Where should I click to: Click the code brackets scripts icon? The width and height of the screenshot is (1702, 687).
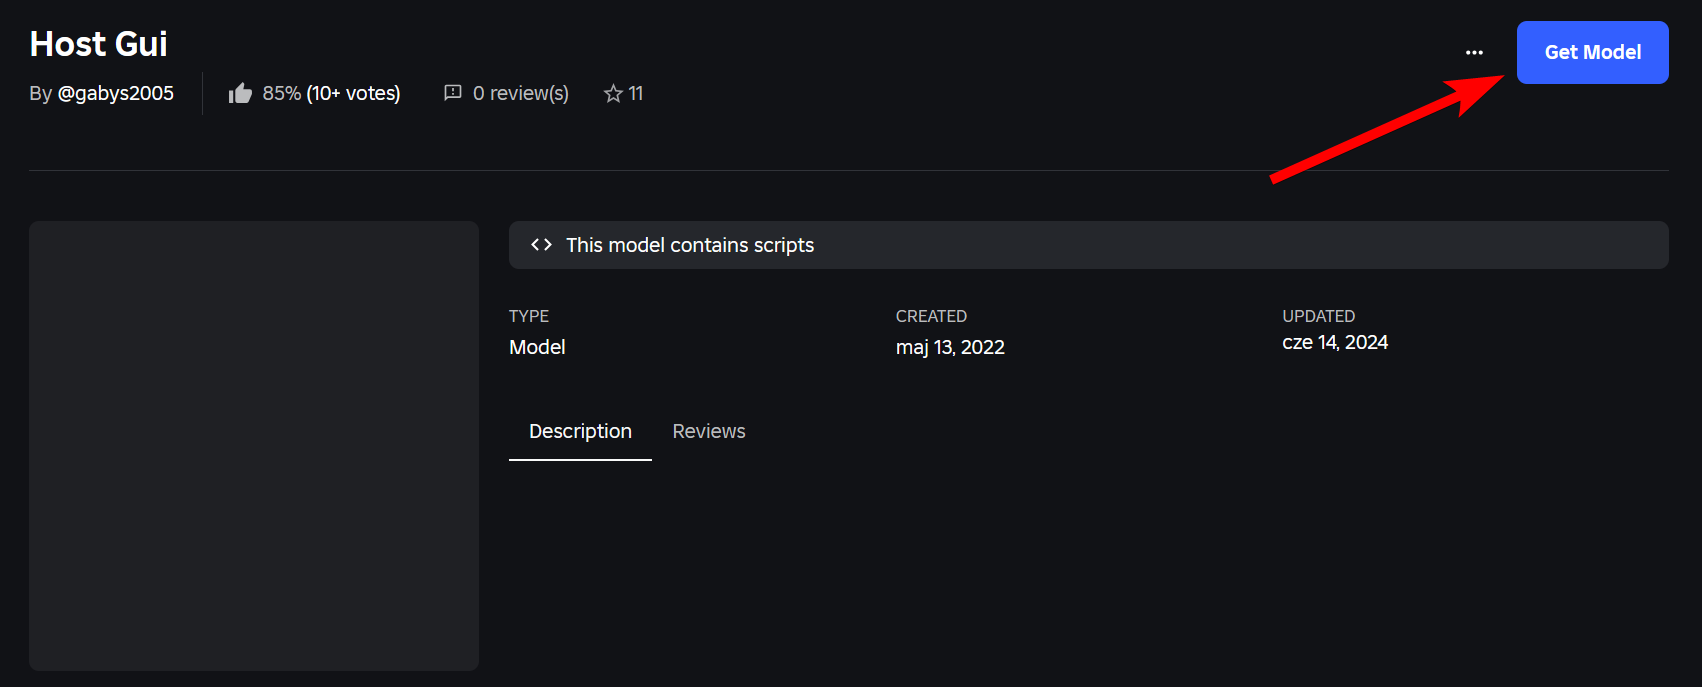tap(541, 245)
